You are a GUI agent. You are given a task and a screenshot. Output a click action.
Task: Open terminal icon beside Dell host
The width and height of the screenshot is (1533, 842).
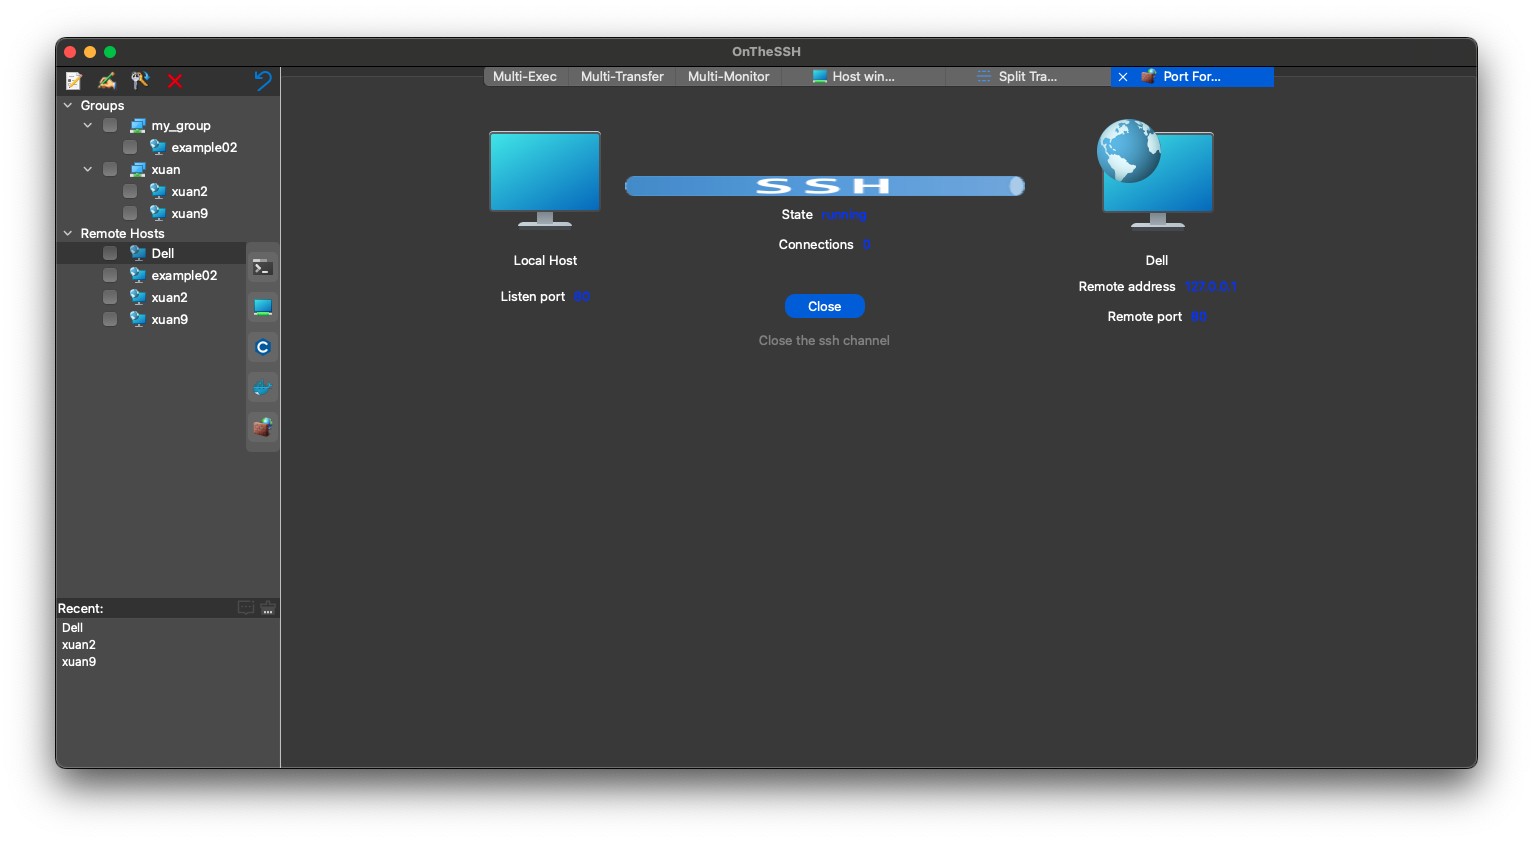(262, 267)
